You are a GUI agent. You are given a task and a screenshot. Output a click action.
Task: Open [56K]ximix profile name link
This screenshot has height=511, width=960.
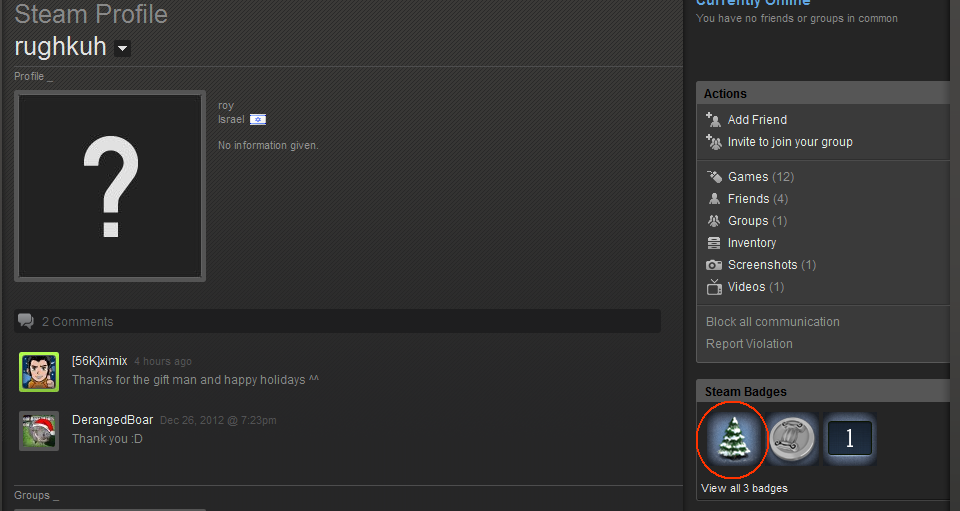[x=99, y=361]
